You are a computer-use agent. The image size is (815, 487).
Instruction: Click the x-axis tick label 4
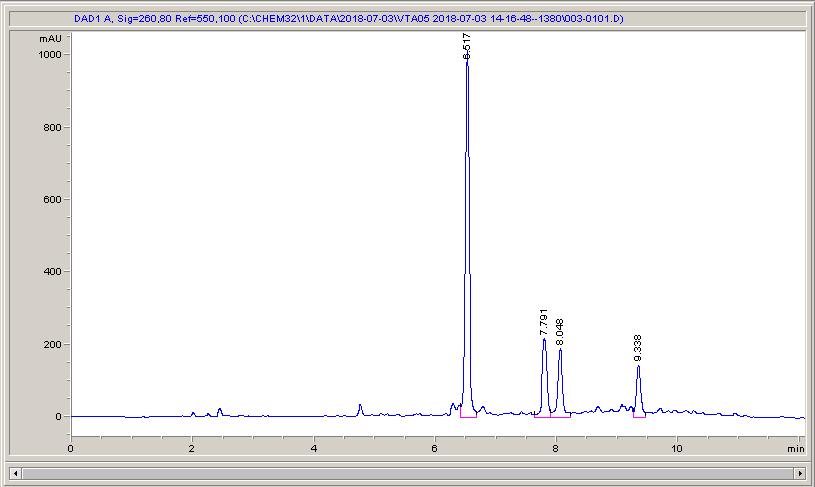click(313, 449)
